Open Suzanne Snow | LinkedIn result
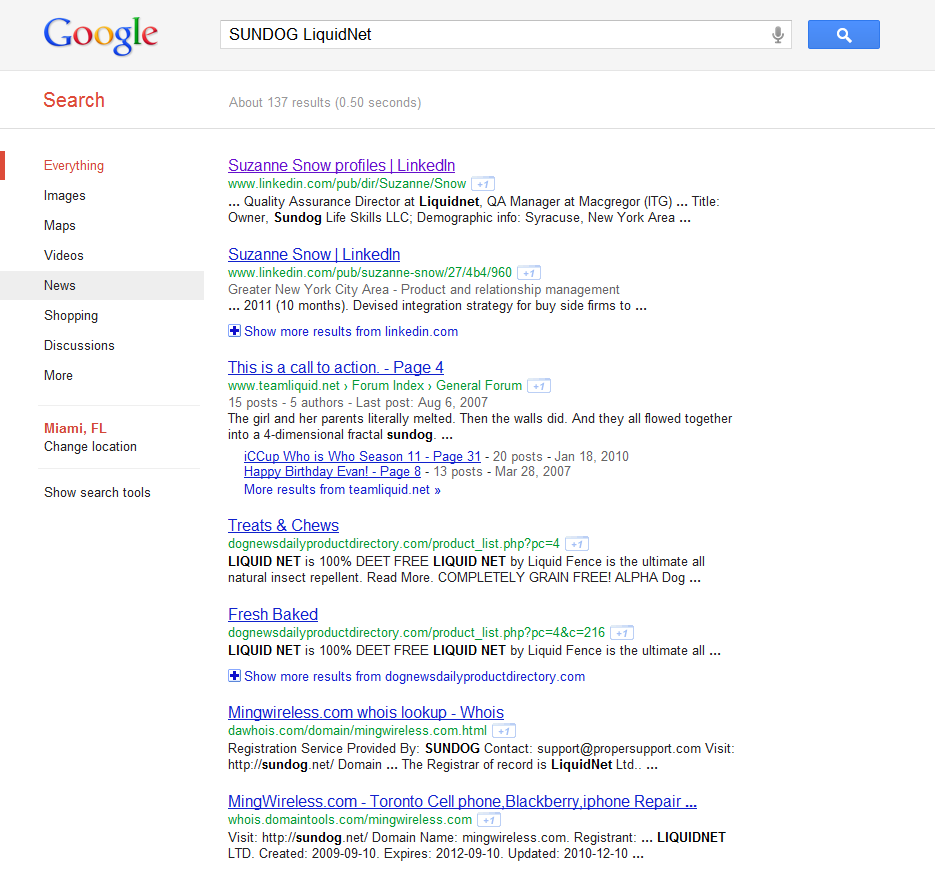 [314, 254]
